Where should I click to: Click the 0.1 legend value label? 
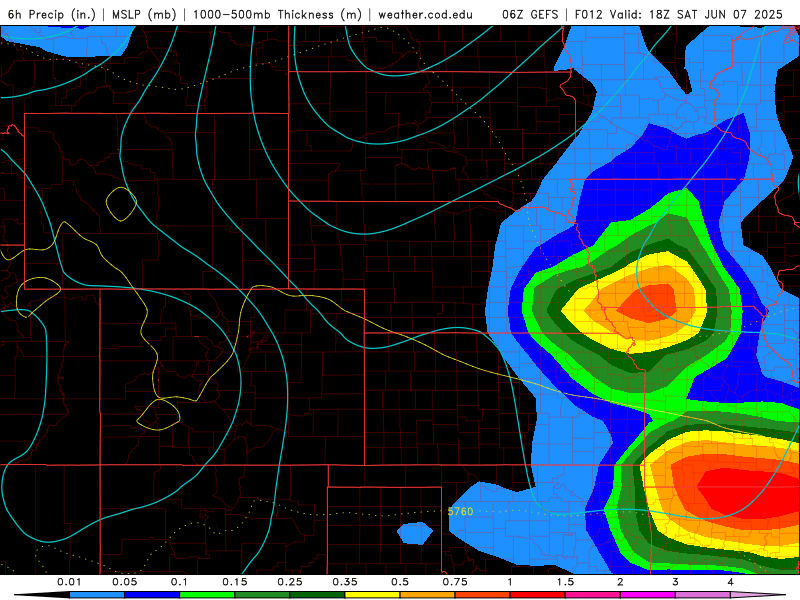click(x=179, y=582)
